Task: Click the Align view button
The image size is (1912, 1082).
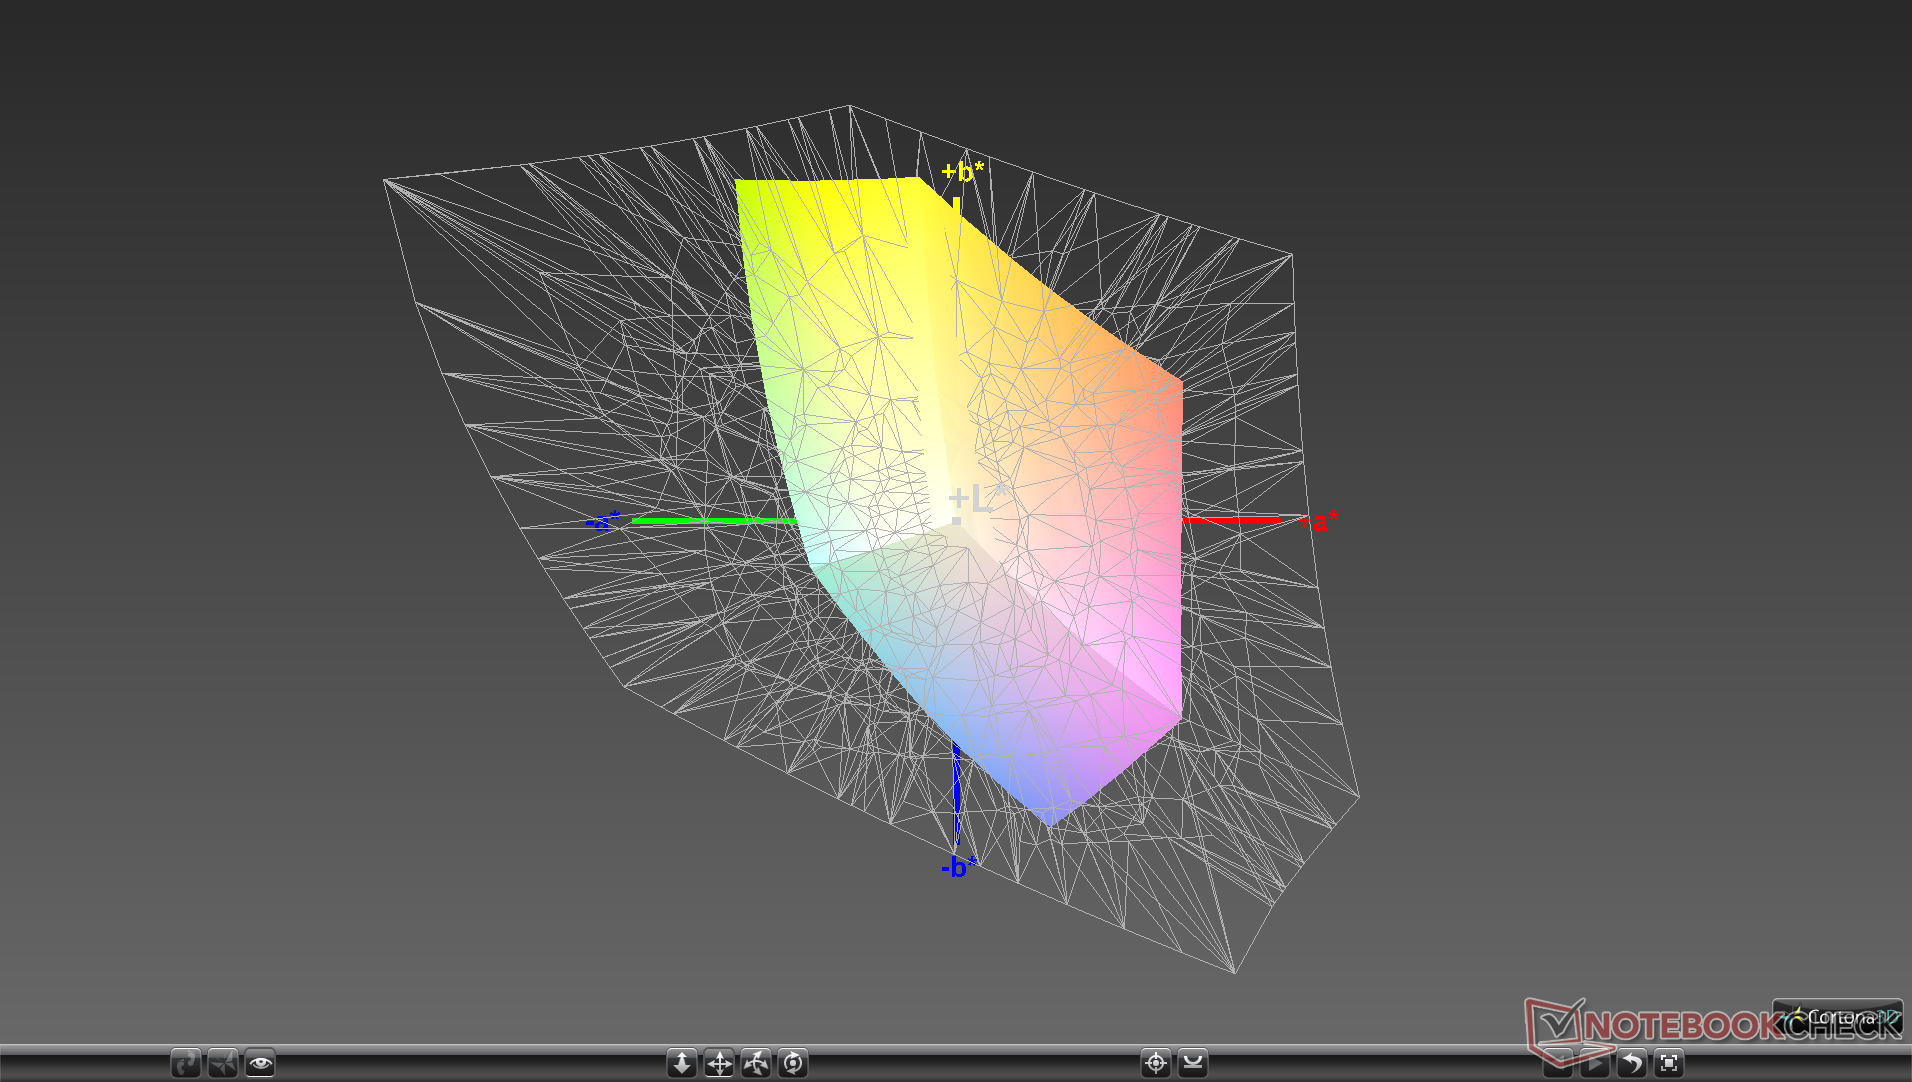Action: (1193, 1063)
